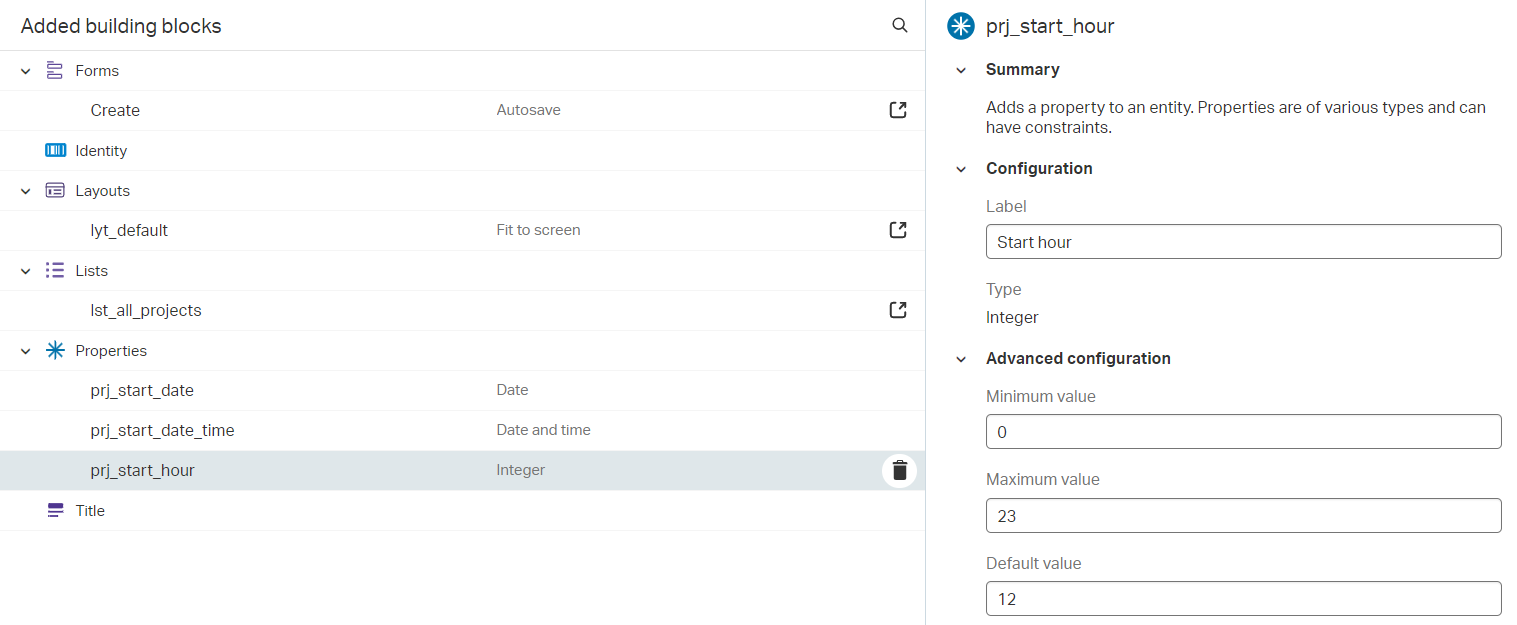The height and width of the screenshot is (625, 1517).
Task: Click the Autosave text in Create row
Action: click(x=529, y=110)
